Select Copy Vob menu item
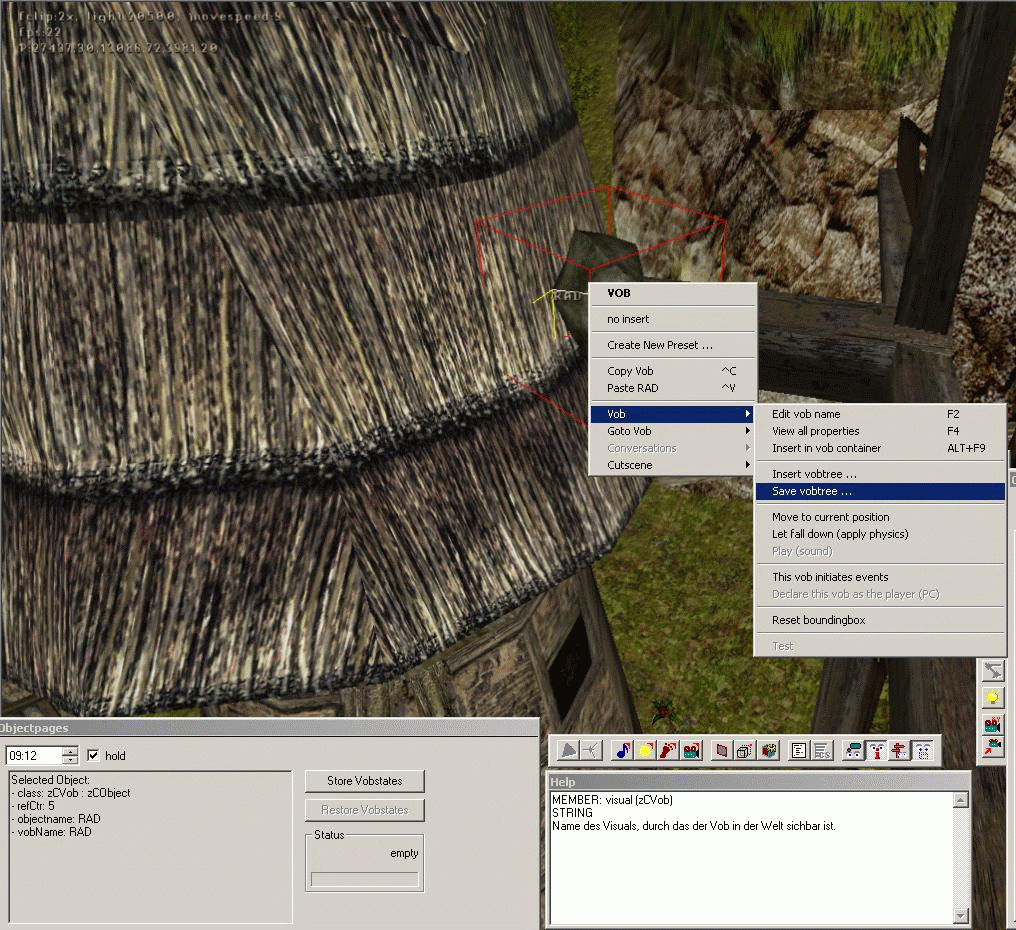The width and height of the screenshot is (1016, 930). (671, 371)
